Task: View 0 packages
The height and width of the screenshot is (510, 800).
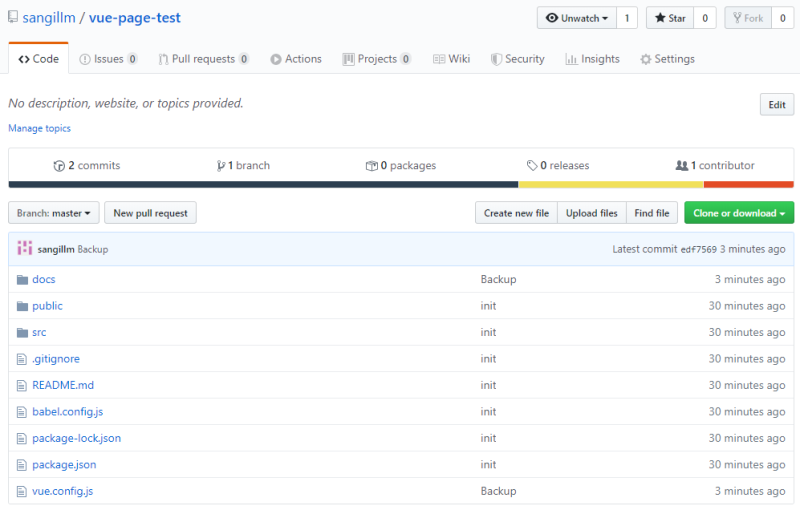Action: [x=401, y=166]
